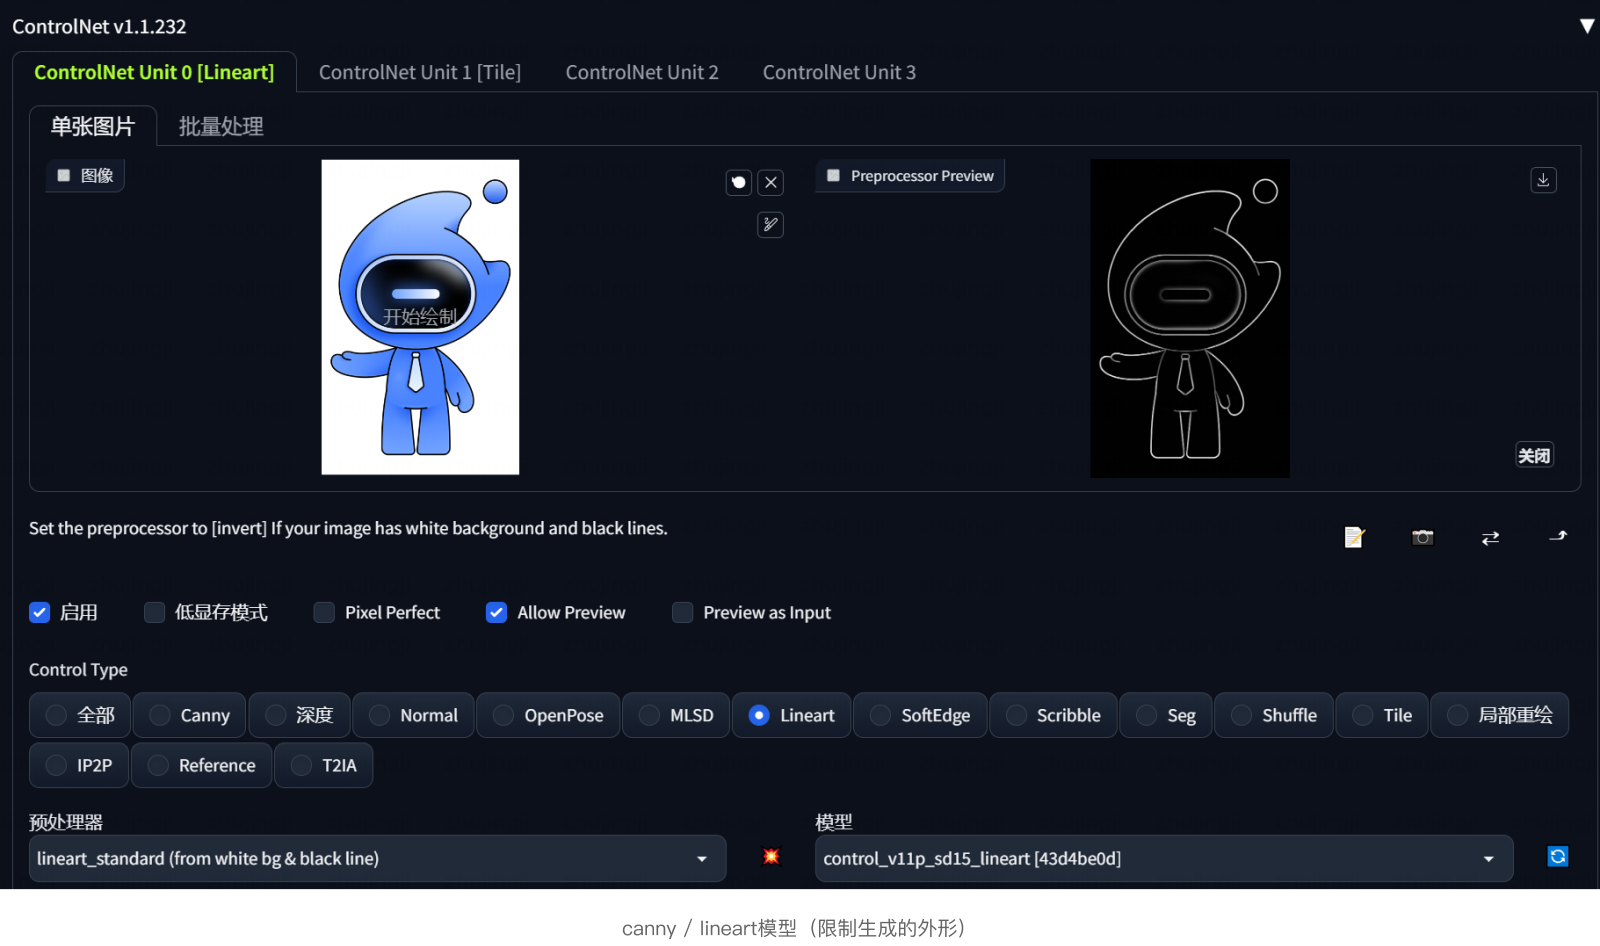Viewport: 1600px width, 946px height.
Task: Enable the Preview as Input checkbox
Action: pos(682,612)
